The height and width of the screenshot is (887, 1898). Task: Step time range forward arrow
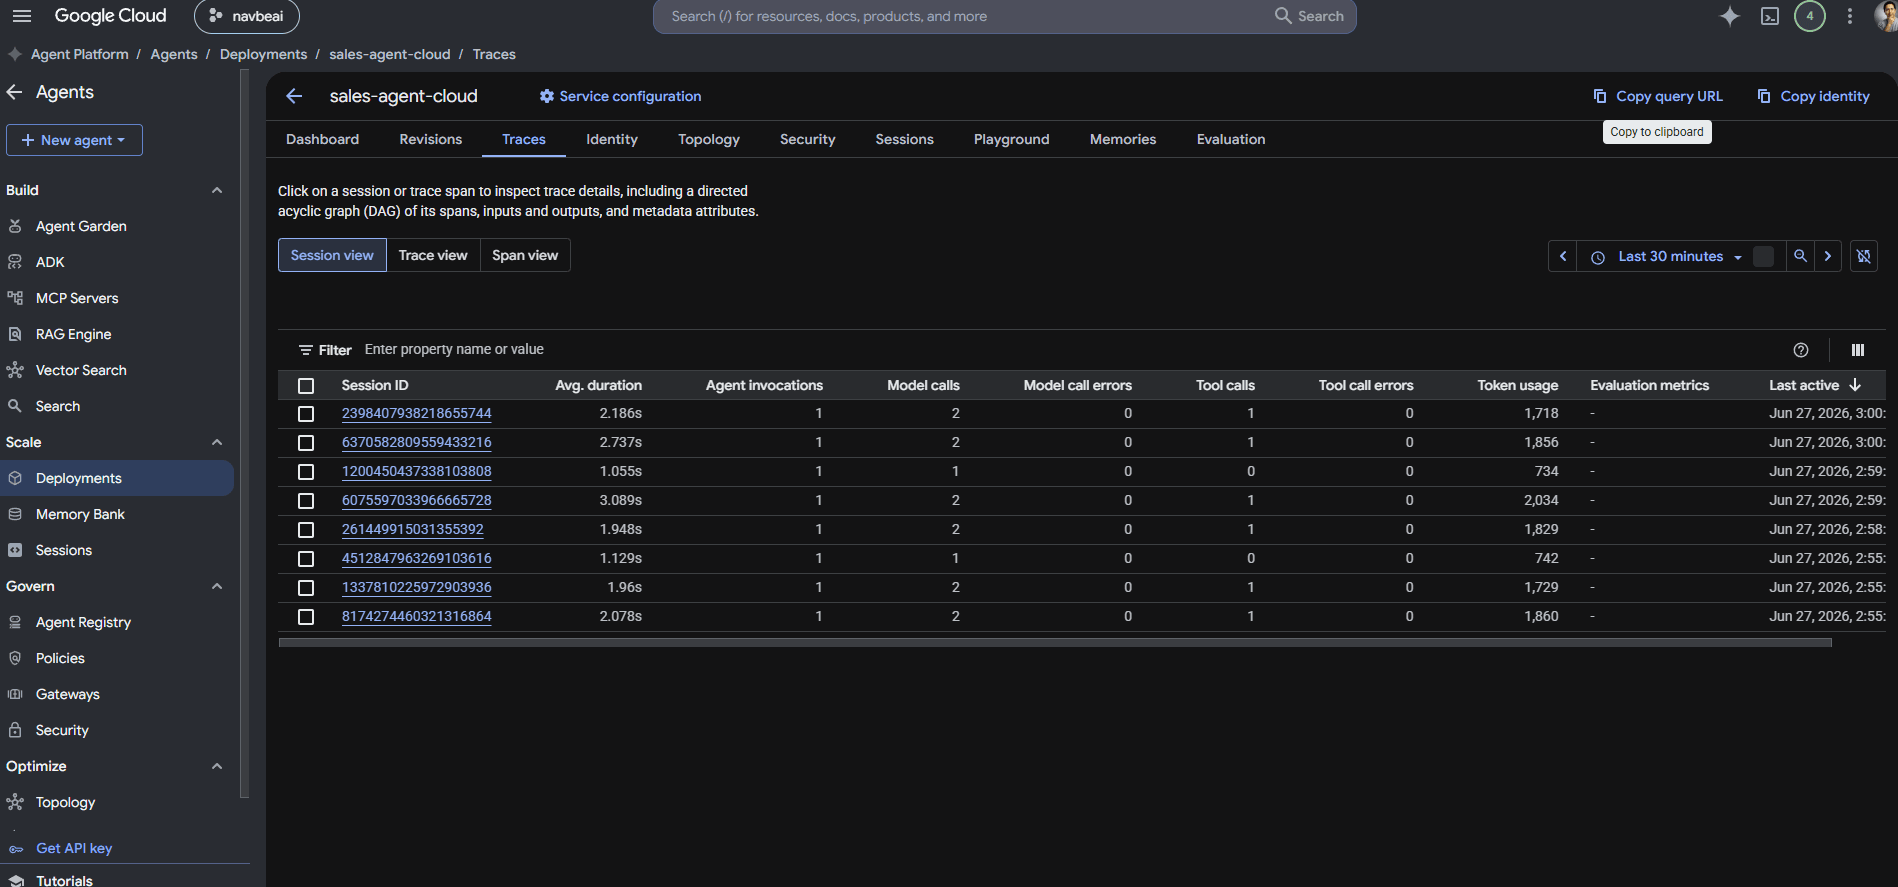coord(1828,256)
